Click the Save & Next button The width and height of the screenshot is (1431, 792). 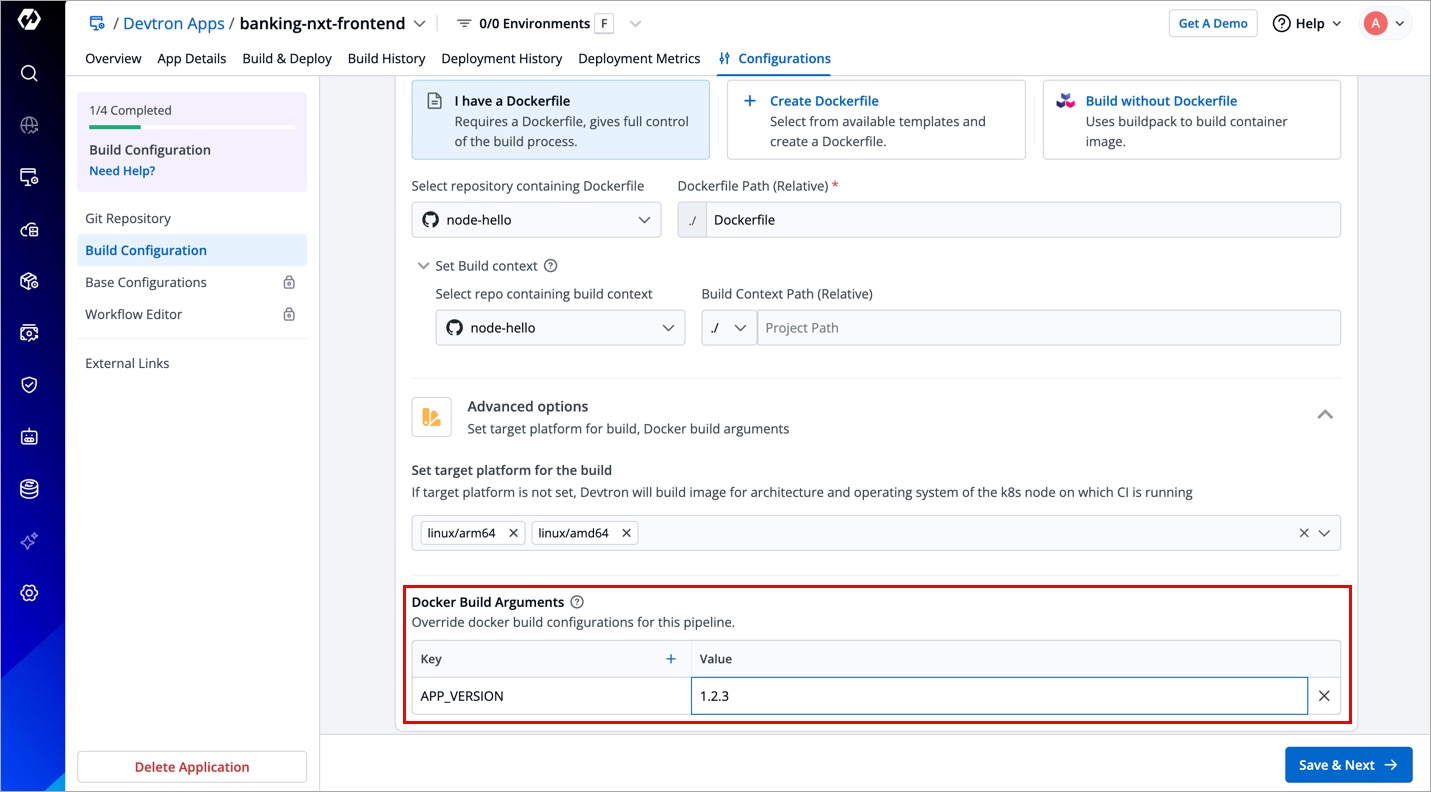pyautogui.click(x=1348, y=765)
